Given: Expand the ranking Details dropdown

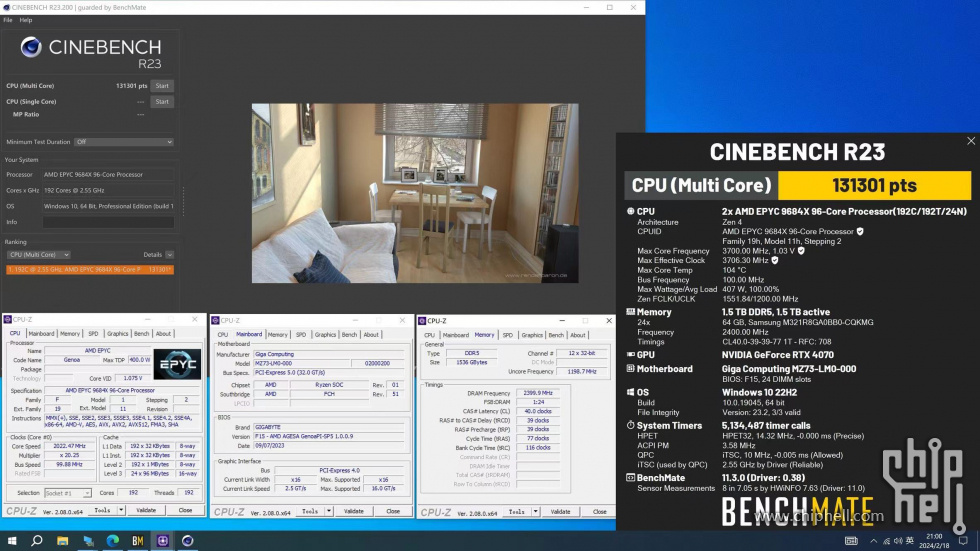Looking at the screenshot, I should click(169, 255).
